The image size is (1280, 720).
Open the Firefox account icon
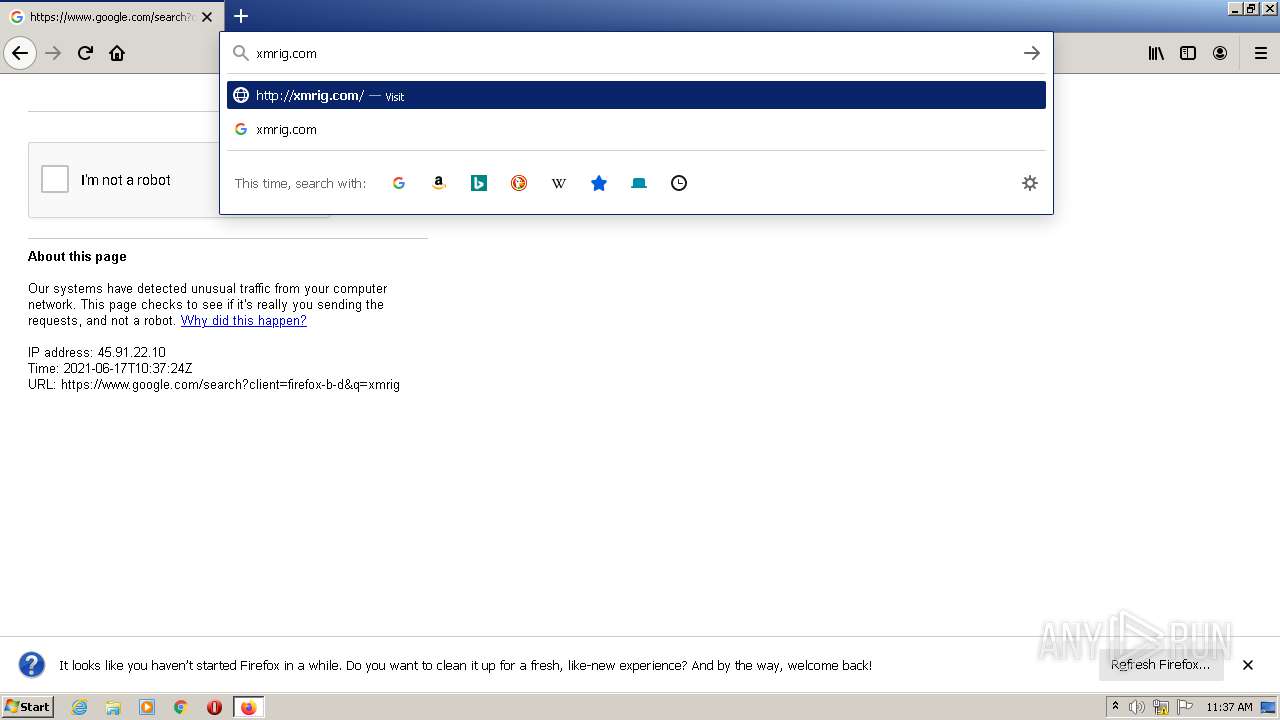coord(1220,53)
